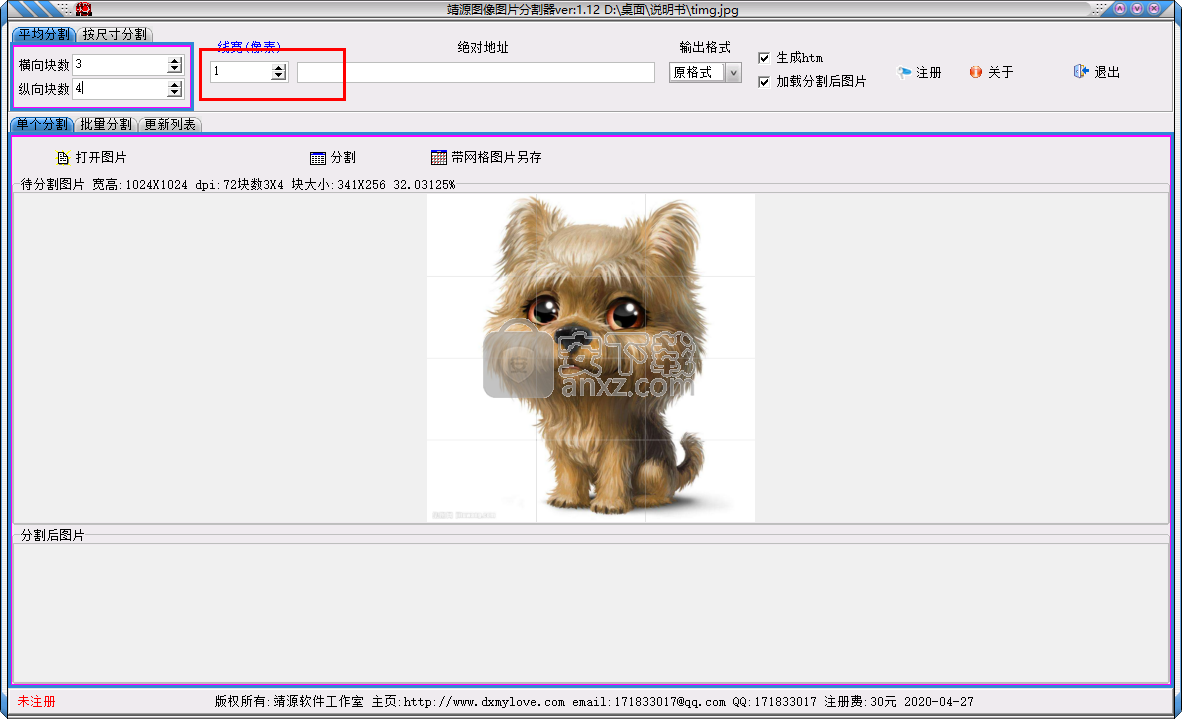Click the register 注册 key icon
The image size is (1182, 719).
[x=904, y=72]
